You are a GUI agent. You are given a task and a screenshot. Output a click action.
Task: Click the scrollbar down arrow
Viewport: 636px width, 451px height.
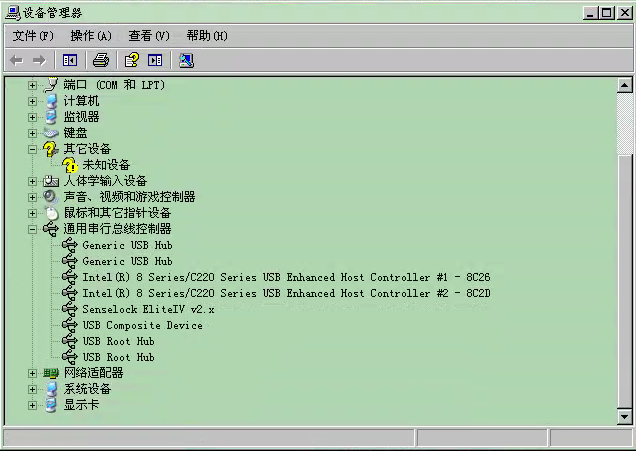625,417
